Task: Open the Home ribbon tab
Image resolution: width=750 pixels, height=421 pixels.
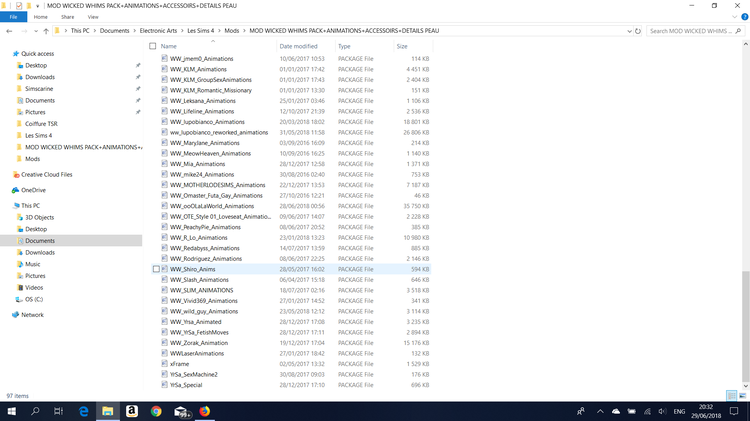Action: point(41,17)
